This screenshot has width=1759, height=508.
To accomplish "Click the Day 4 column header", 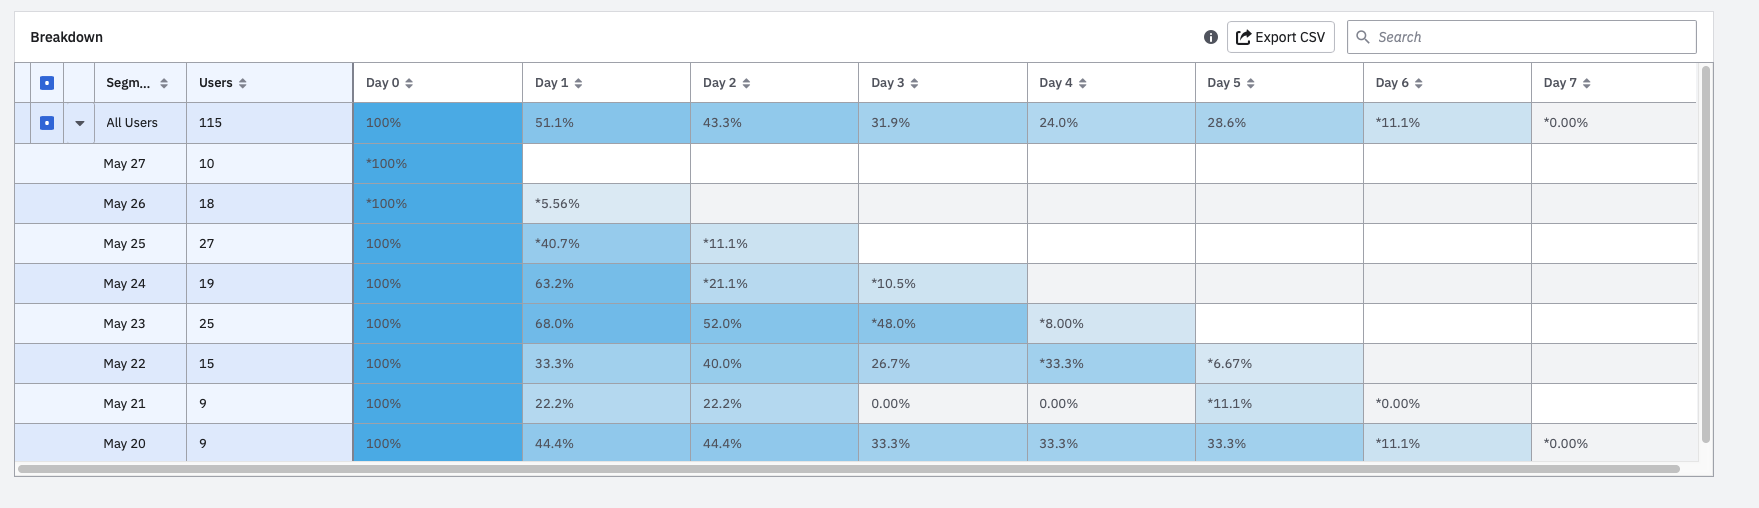I will pyautogui.click(x=1055, y=83).
